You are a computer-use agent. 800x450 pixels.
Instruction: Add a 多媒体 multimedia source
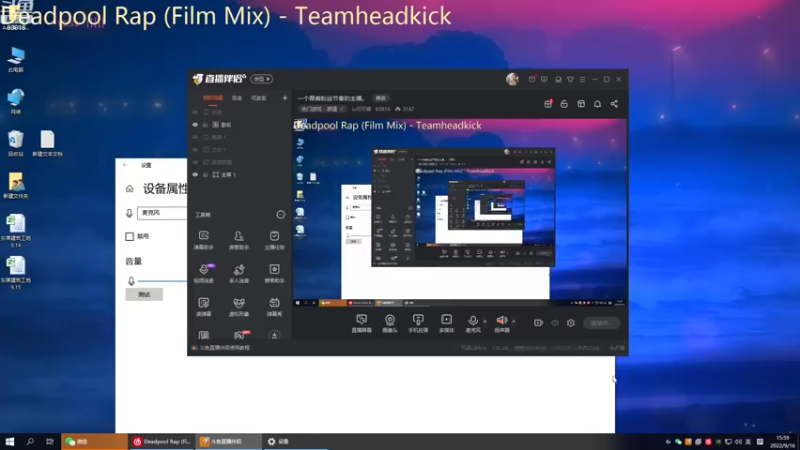(x=446, y=323)
